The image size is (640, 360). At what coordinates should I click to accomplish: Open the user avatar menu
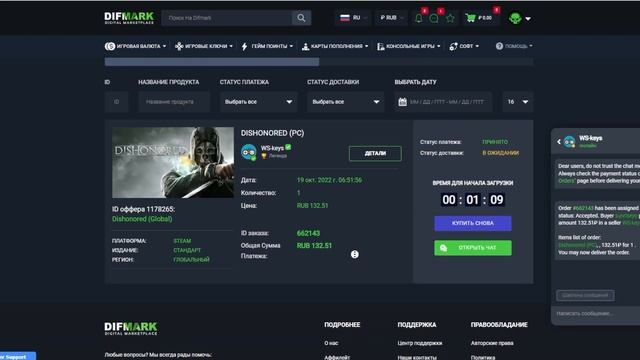click(515, 18)
